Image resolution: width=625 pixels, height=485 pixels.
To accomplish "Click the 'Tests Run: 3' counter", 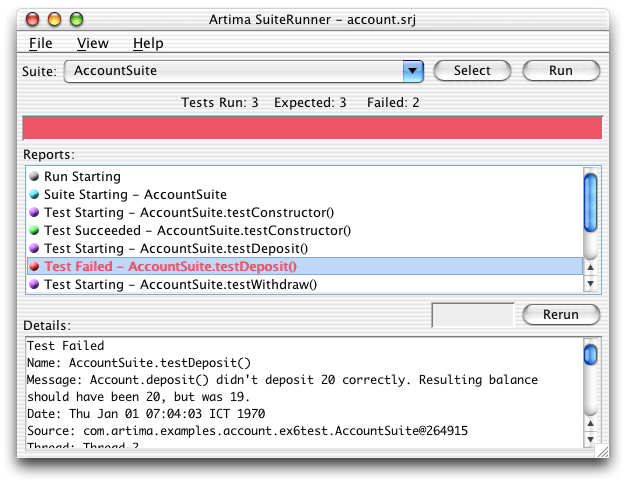I will [x=220, y=102].
